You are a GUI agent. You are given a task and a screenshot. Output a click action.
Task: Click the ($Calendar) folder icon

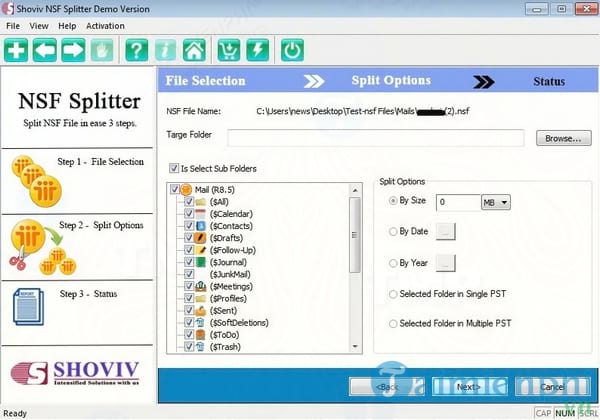pos(201,214)
